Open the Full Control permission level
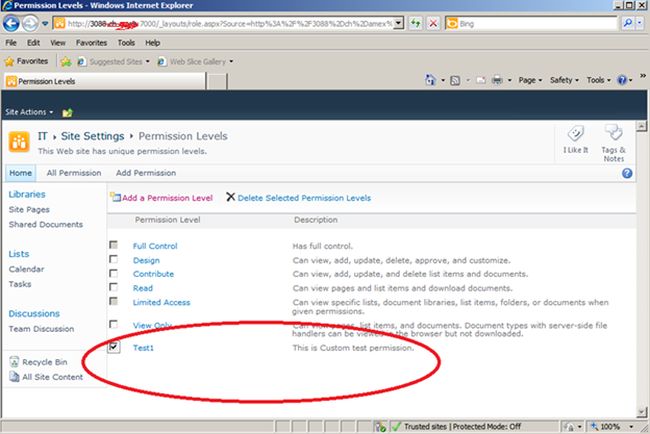 [x=155, y=246]
